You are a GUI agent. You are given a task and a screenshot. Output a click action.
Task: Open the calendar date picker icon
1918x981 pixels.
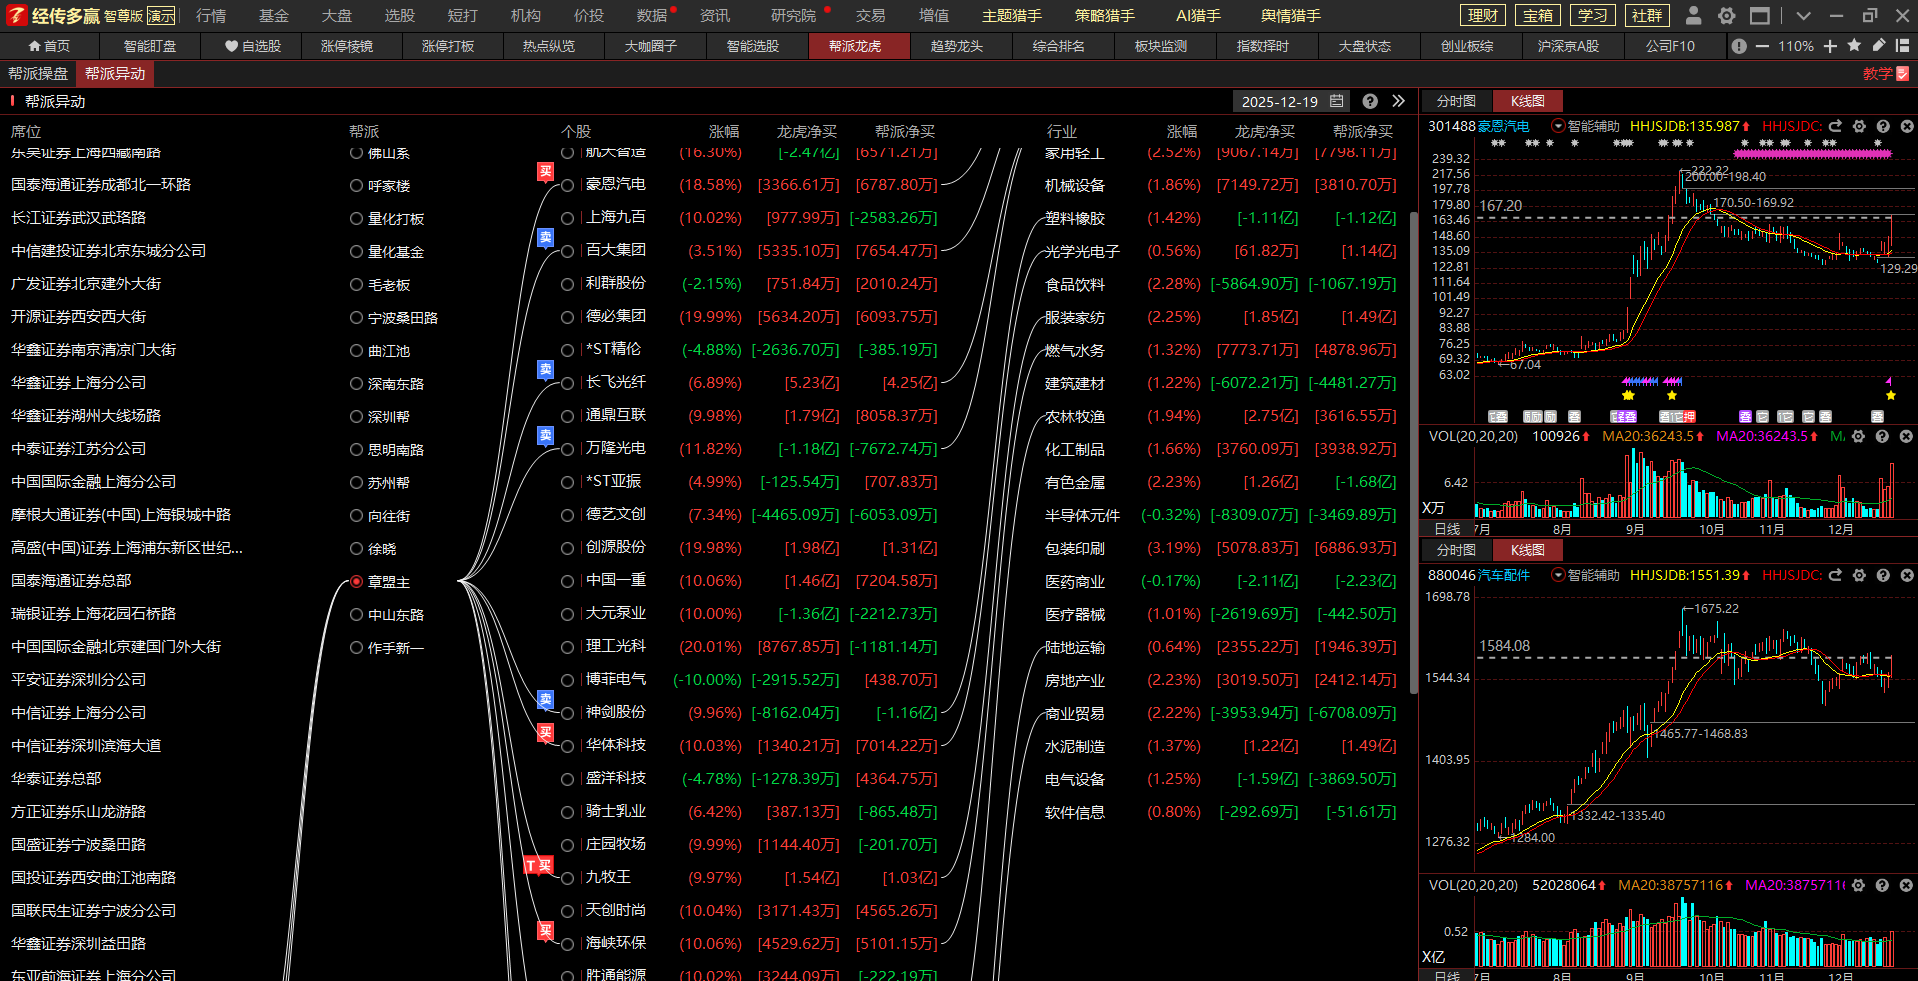click(x=1337, y=101)
